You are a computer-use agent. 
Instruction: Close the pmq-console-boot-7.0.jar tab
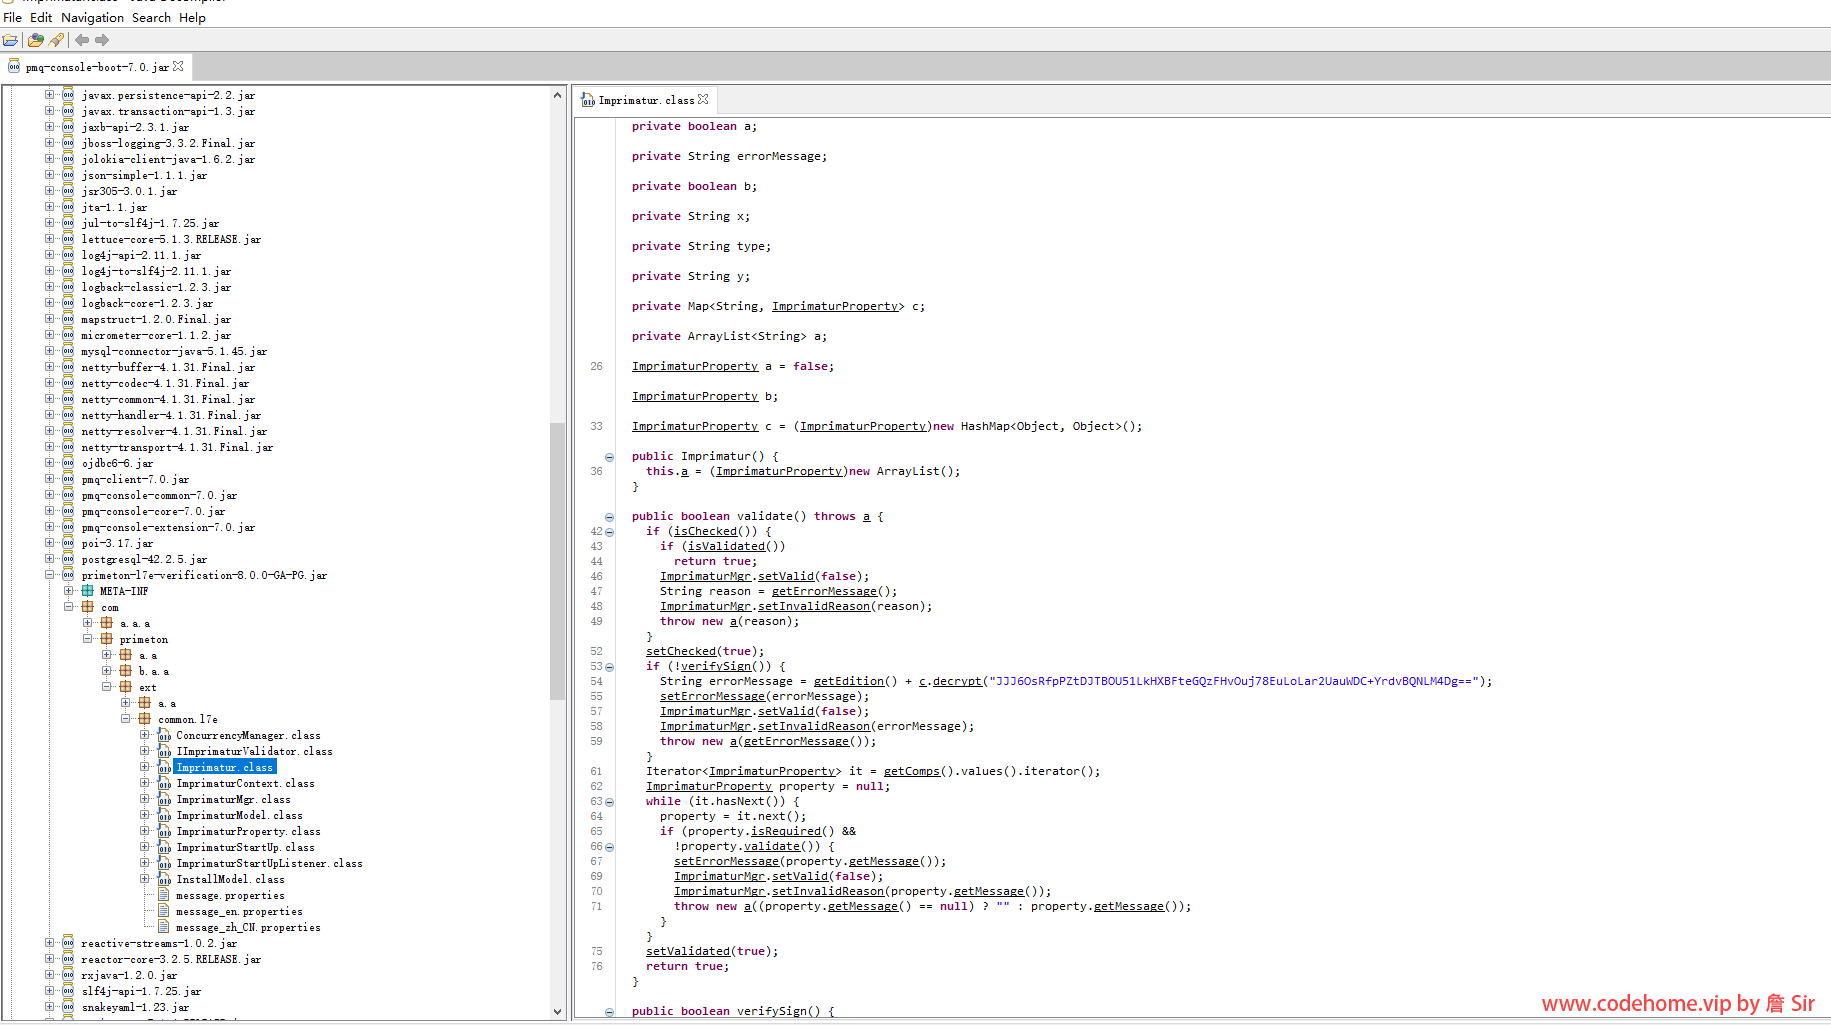(x=178, y=66)
